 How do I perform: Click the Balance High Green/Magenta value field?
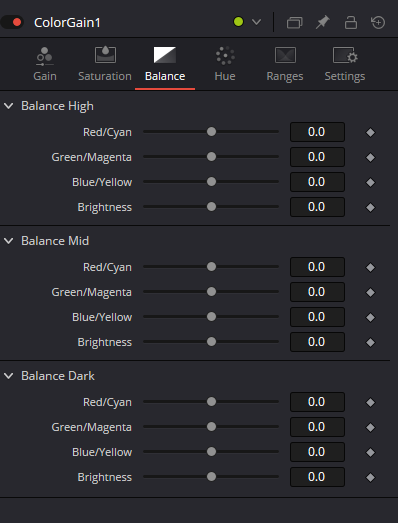pos(317,157)
